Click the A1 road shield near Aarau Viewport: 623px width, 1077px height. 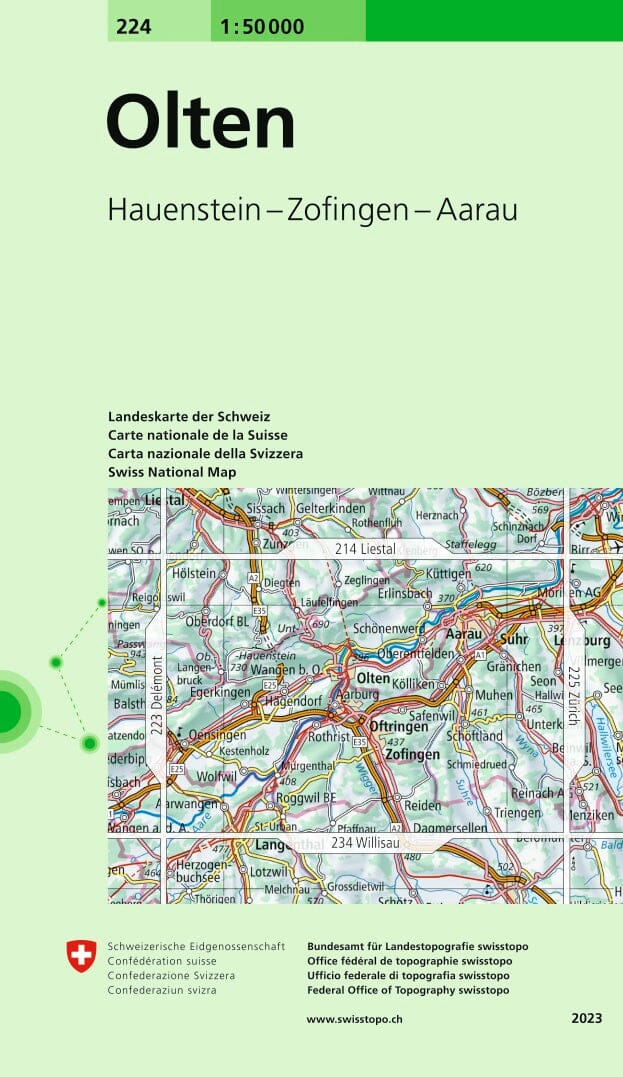pyautogui.click(x=480, y=654)
